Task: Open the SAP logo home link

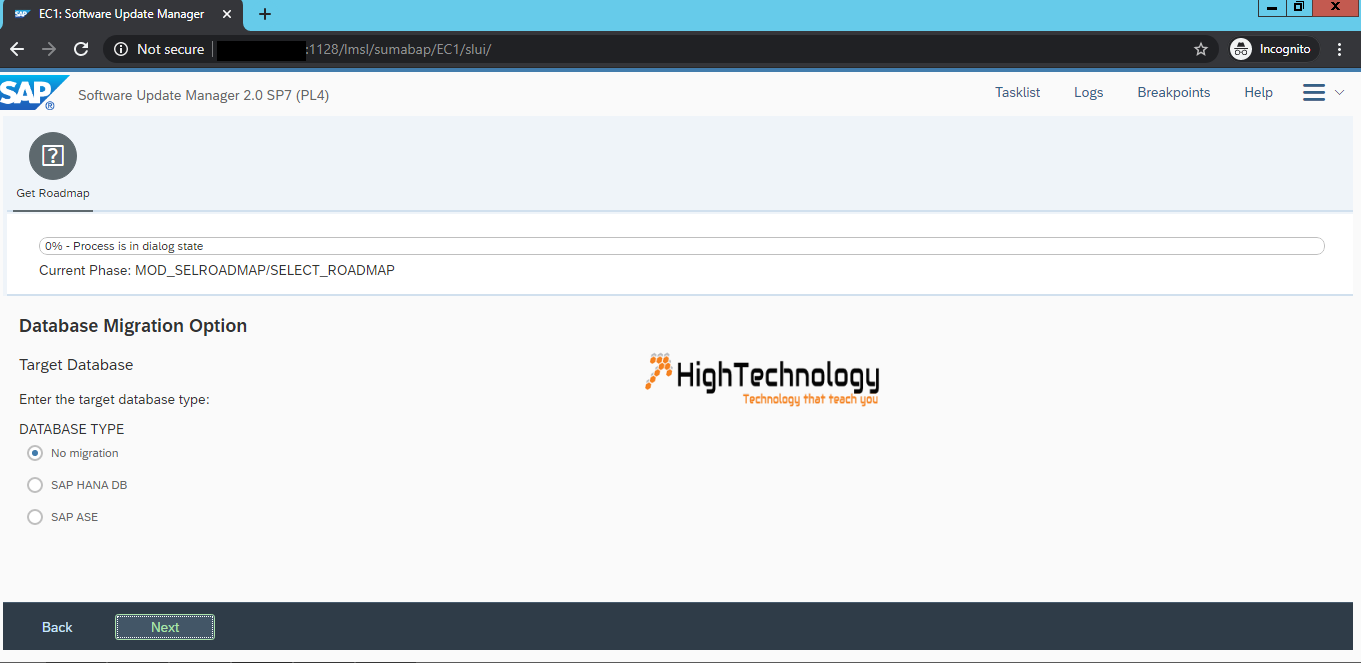Action: [34, 93]
